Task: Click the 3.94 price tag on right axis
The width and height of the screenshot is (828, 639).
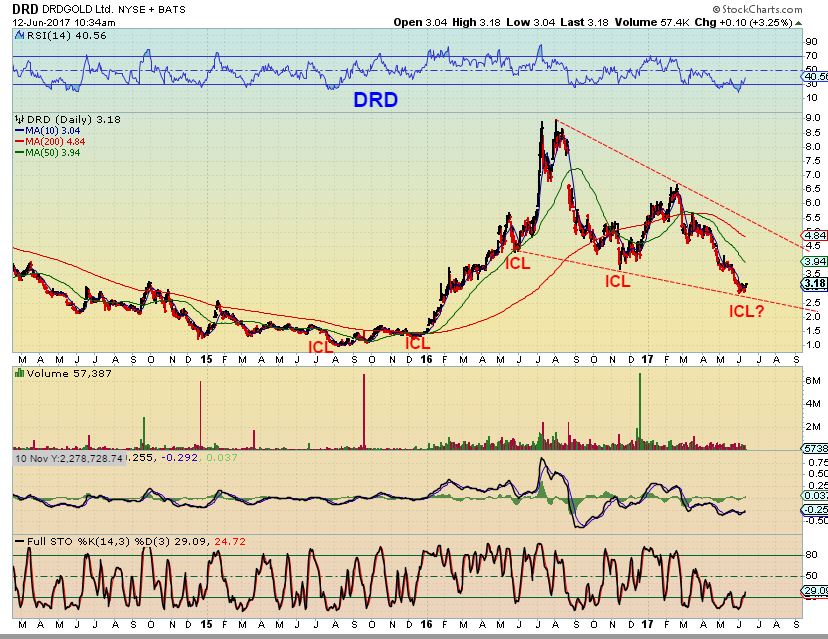Action: point(815,261)
